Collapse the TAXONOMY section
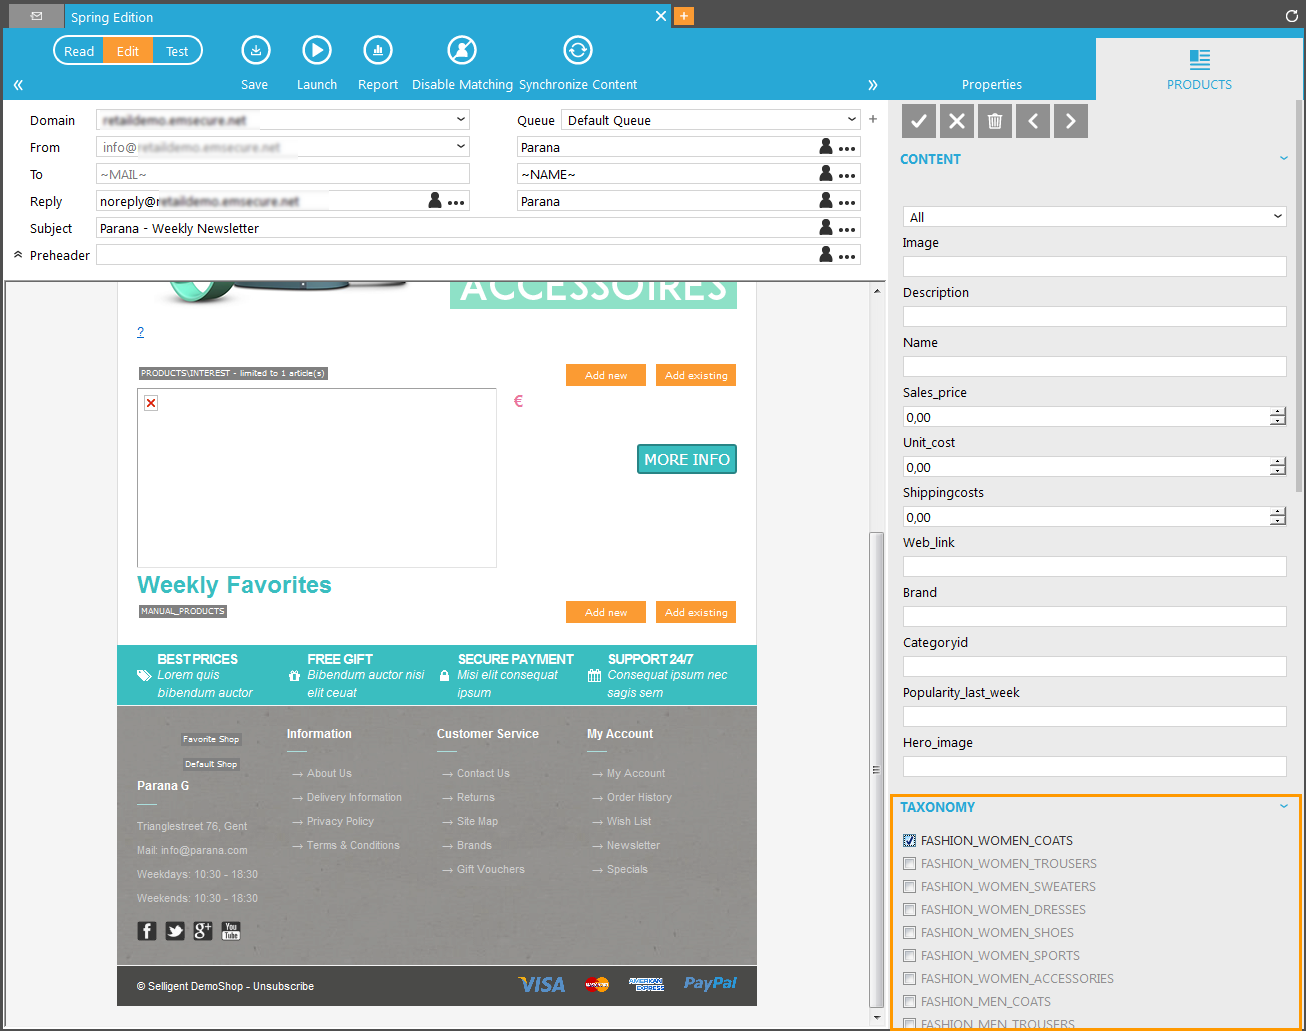The width and height of the screenshot is (1306, 1031). coord(1284,807)
